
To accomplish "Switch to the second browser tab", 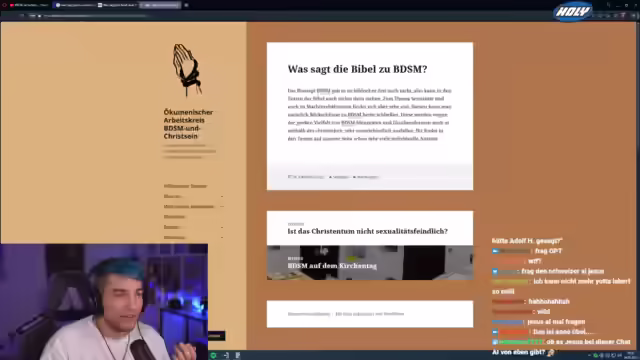I will point(74,5).
